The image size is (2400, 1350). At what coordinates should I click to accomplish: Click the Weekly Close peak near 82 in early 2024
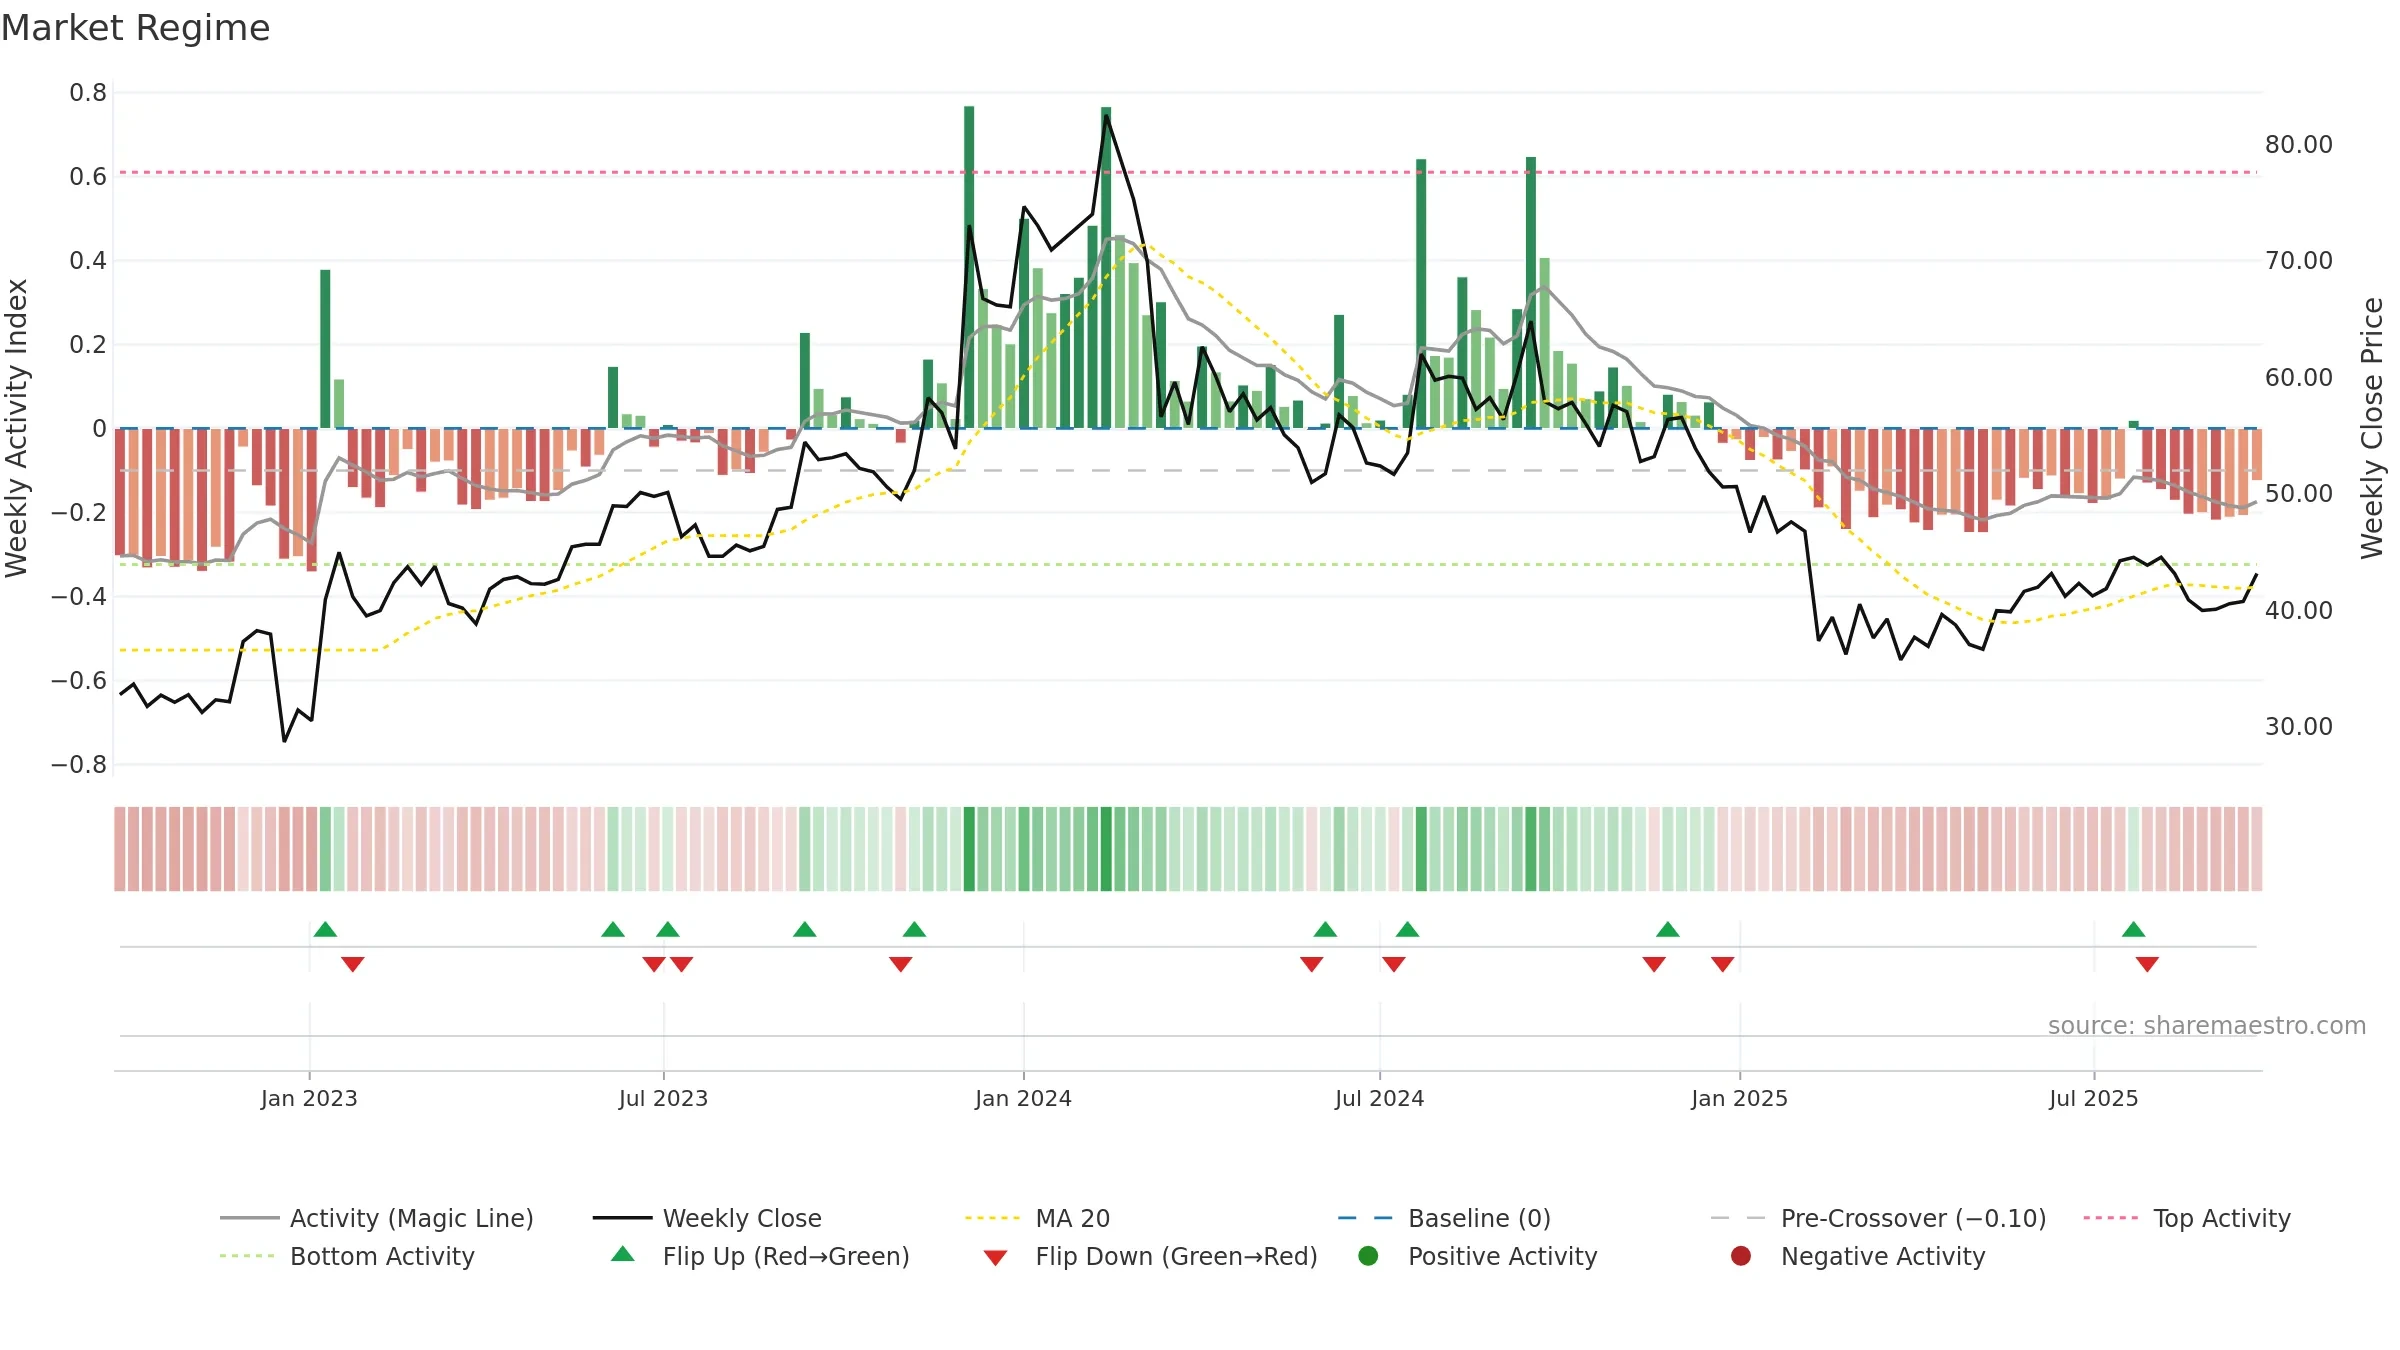click(x=1106, y=116)
